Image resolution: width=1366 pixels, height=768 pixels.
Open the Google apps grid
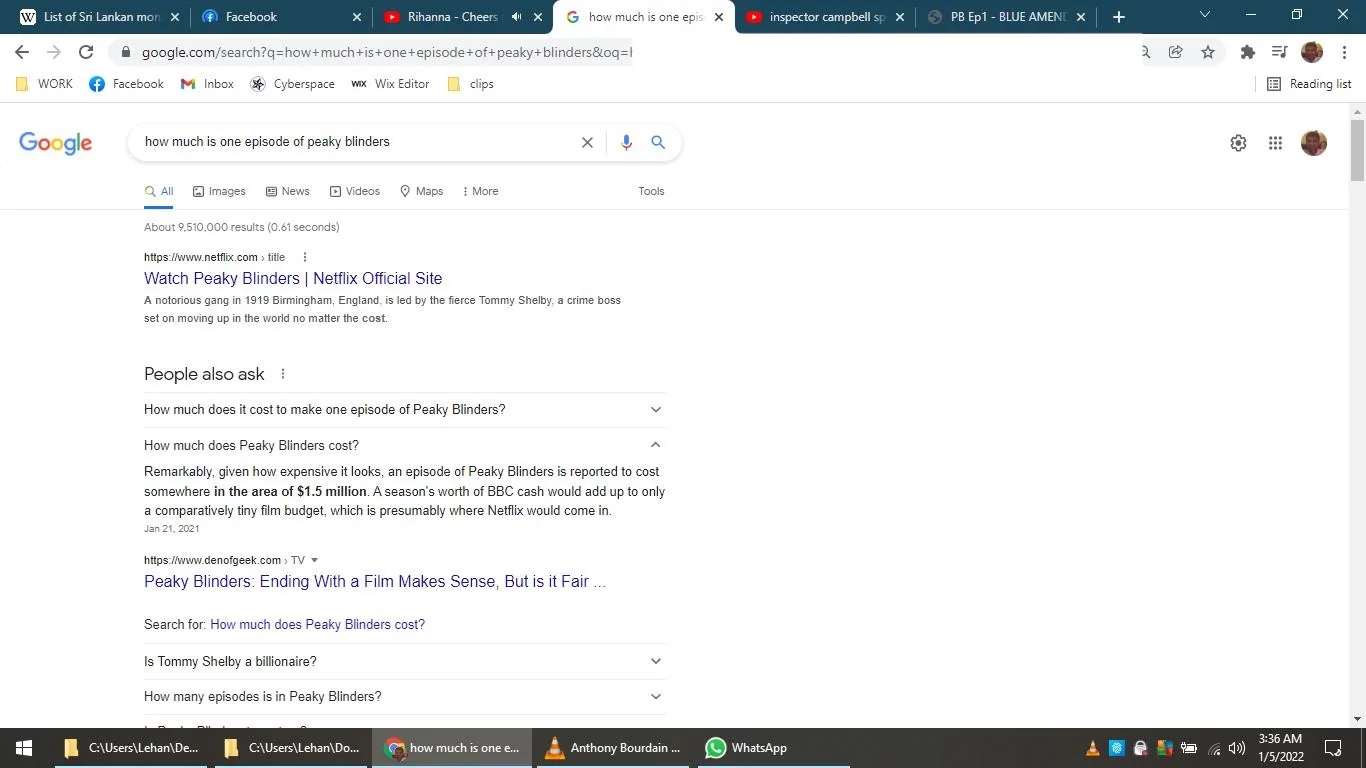(1275, 143)
